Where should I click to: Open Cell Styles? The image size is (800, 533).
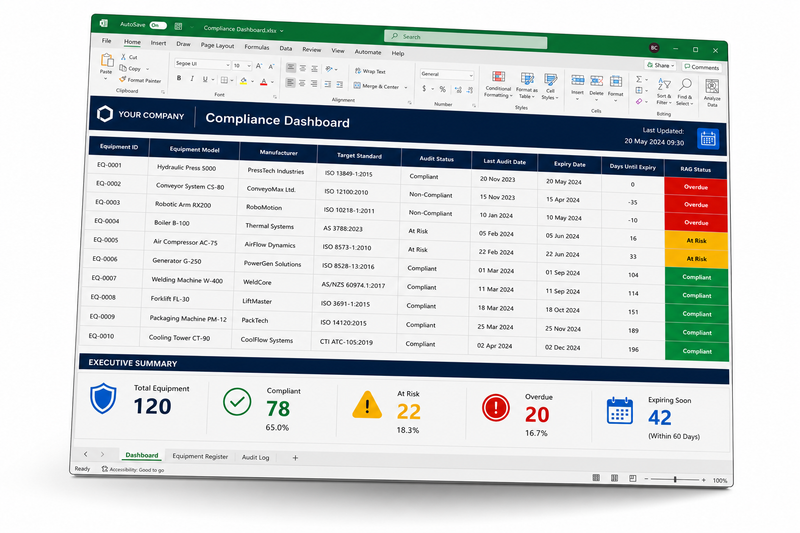pos(550,87)
